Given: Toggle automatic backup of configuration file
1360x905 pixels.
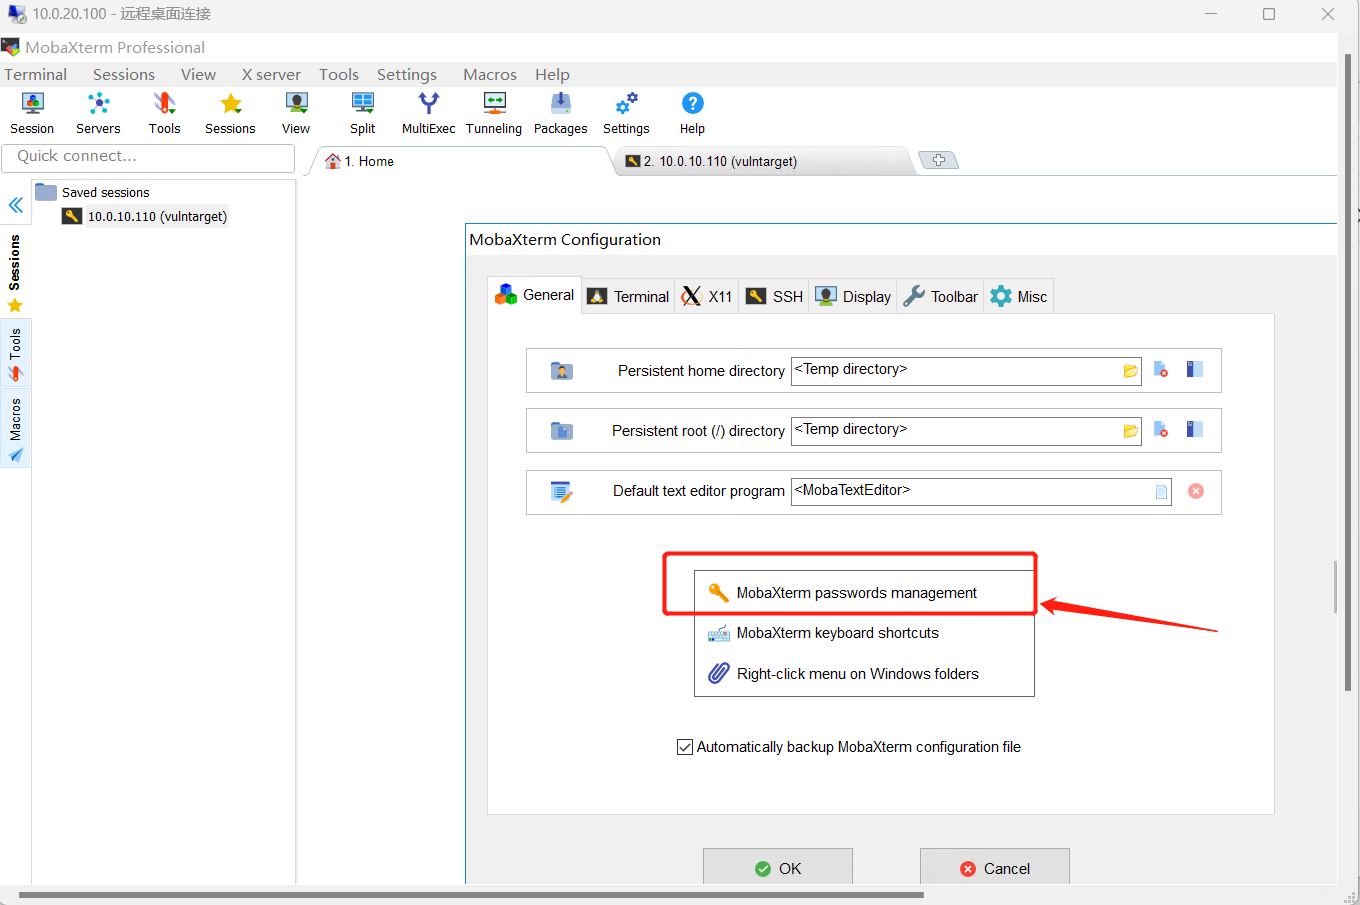Looking at the screenshot, I should point(685,747).
